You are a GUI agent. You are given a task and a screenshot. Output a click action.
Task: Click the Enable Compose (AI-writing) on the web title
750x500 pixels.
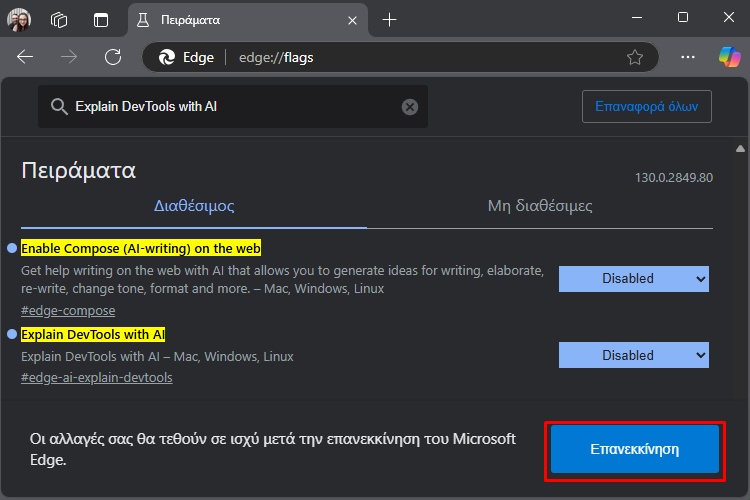coord(141,248)
